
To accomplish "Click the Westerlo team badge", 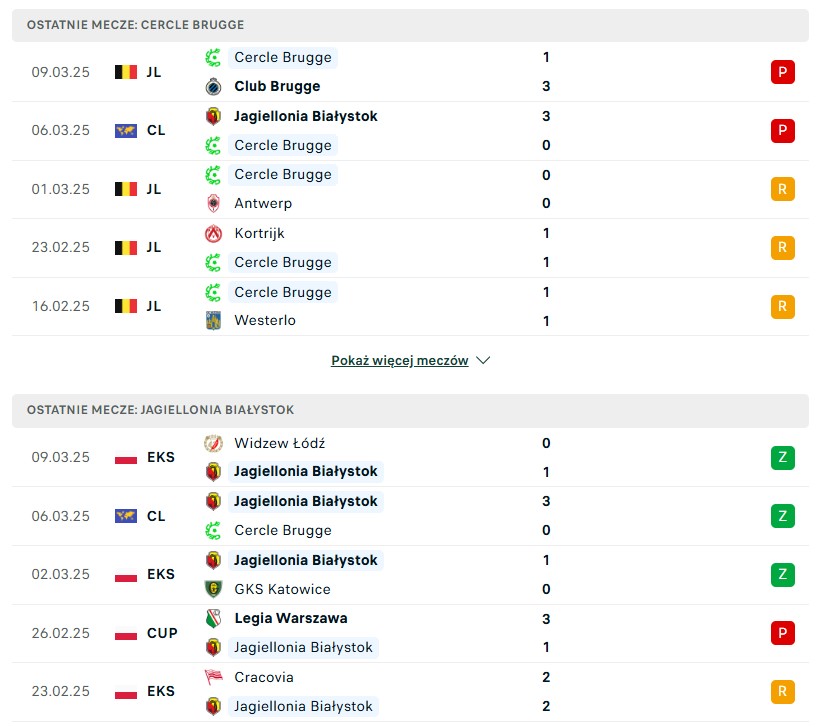I will [x=213, y=321].
